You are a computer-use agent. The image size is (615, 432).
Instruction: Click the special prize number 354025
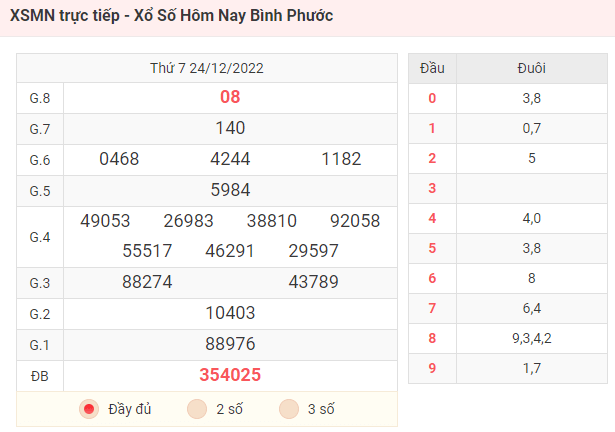(x=230, y=375)
